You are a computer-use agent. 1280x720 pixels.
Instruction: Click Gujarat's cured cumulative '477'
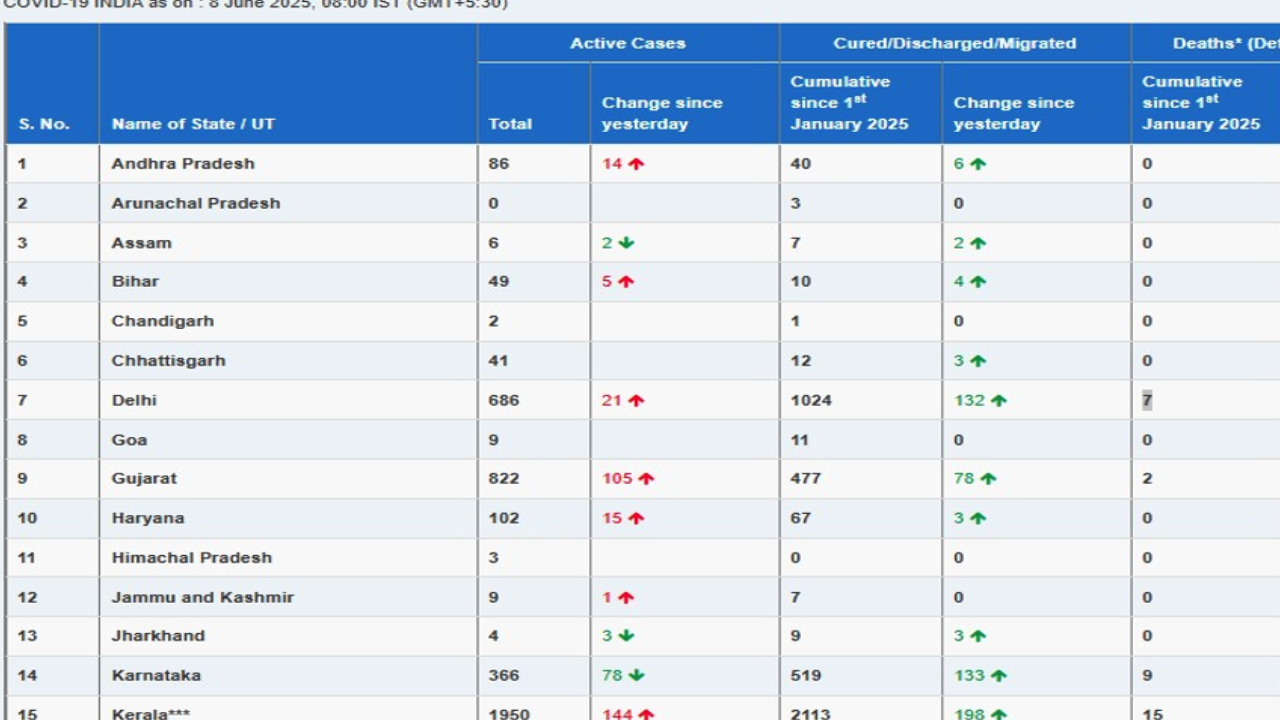click(x=806, y=479)
